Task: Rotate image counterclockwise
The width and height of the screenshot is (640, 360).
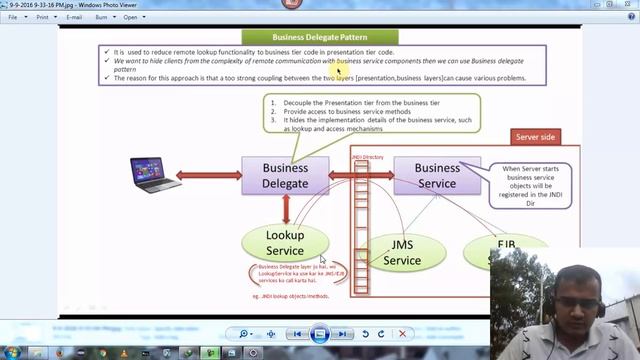Action: pyautogui.click(x=365, y=334)
